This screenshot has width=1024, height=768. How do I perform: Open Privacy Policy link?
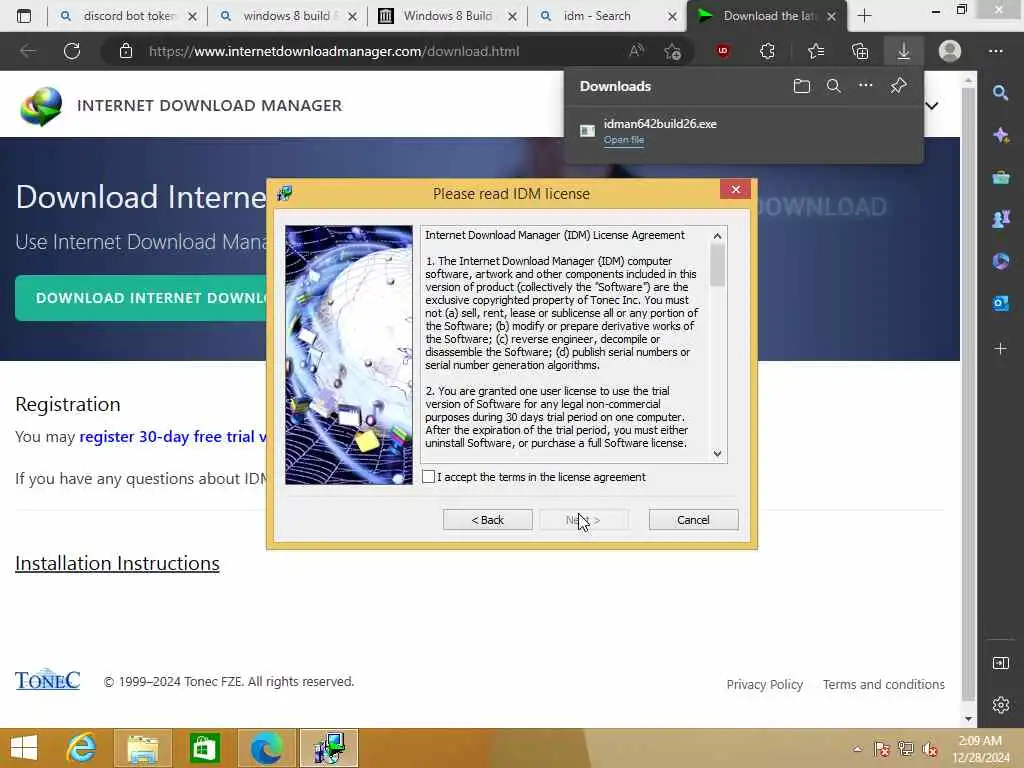765,684
